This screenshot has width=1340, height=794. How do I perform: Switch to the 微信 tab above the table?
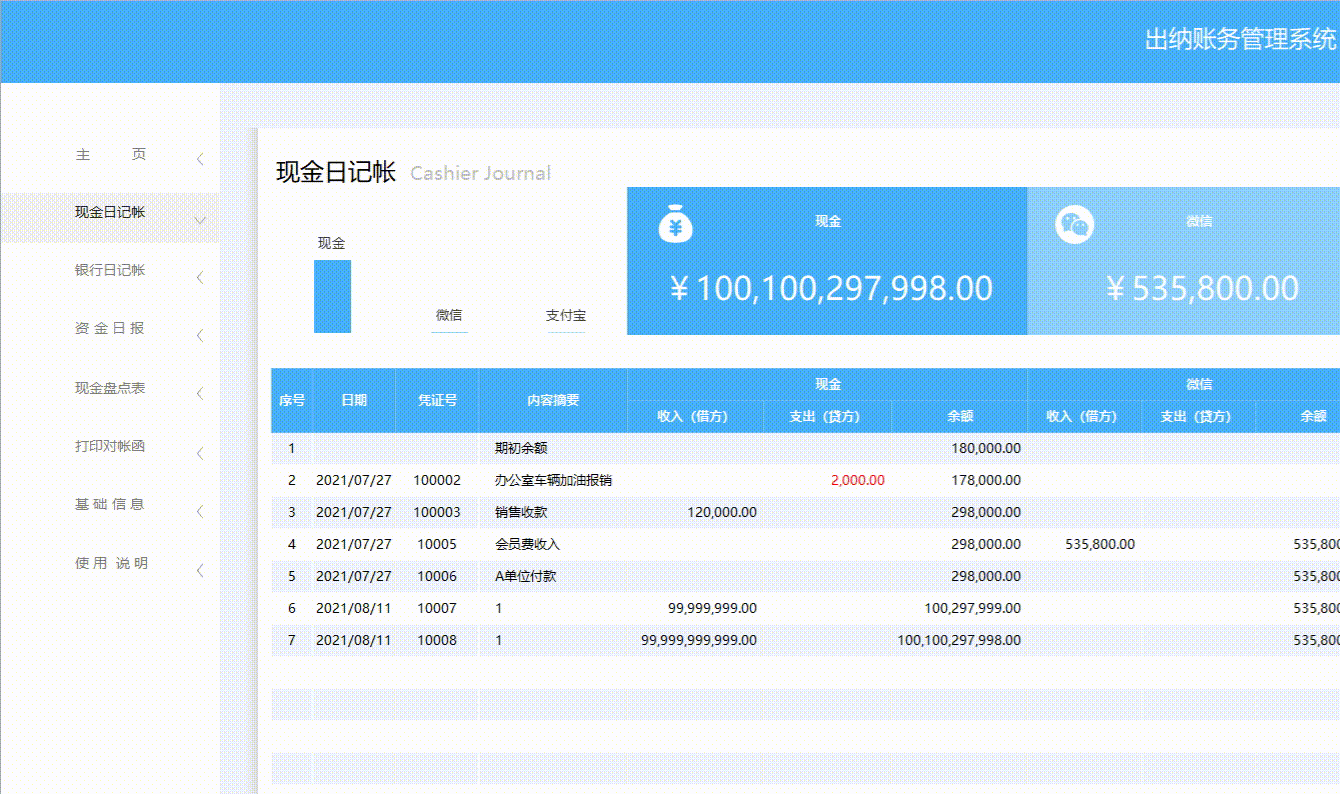point(449,315)
